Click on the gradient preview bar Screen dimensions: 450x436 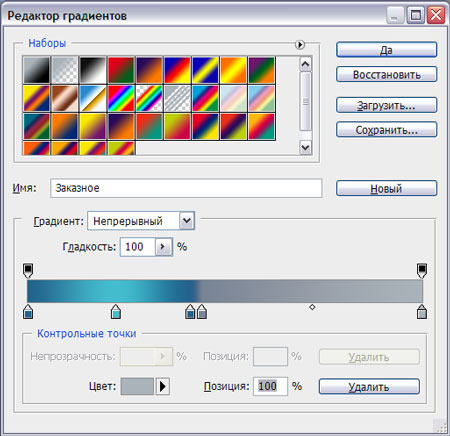tap(225, 291)
